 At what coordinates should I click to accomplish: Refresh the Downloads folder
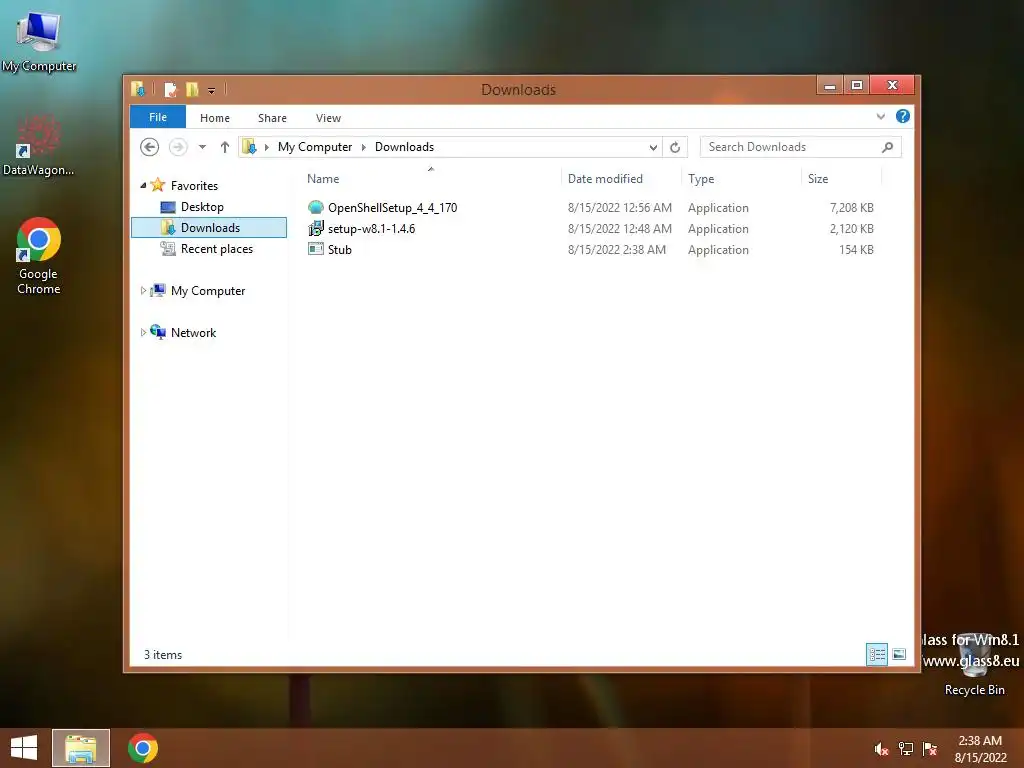(x=675, y=148)
